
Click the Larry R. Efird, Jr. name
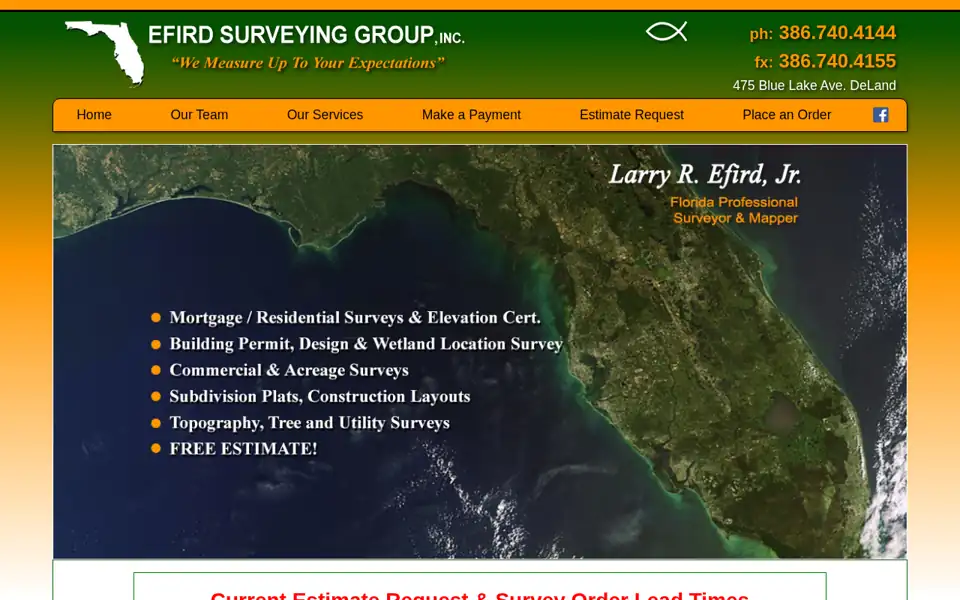[x=705, y=175]
